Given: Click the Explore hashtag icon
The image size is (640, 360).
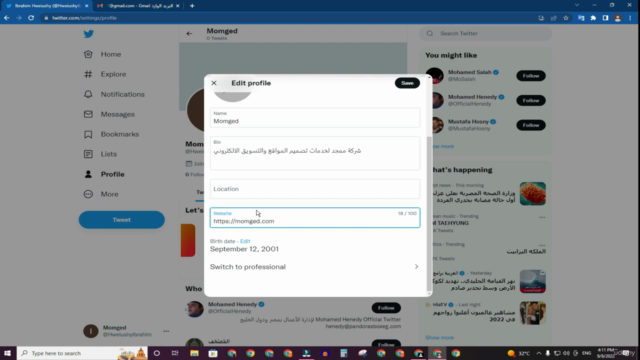Looking at the screenshot, I should [88, 74].
